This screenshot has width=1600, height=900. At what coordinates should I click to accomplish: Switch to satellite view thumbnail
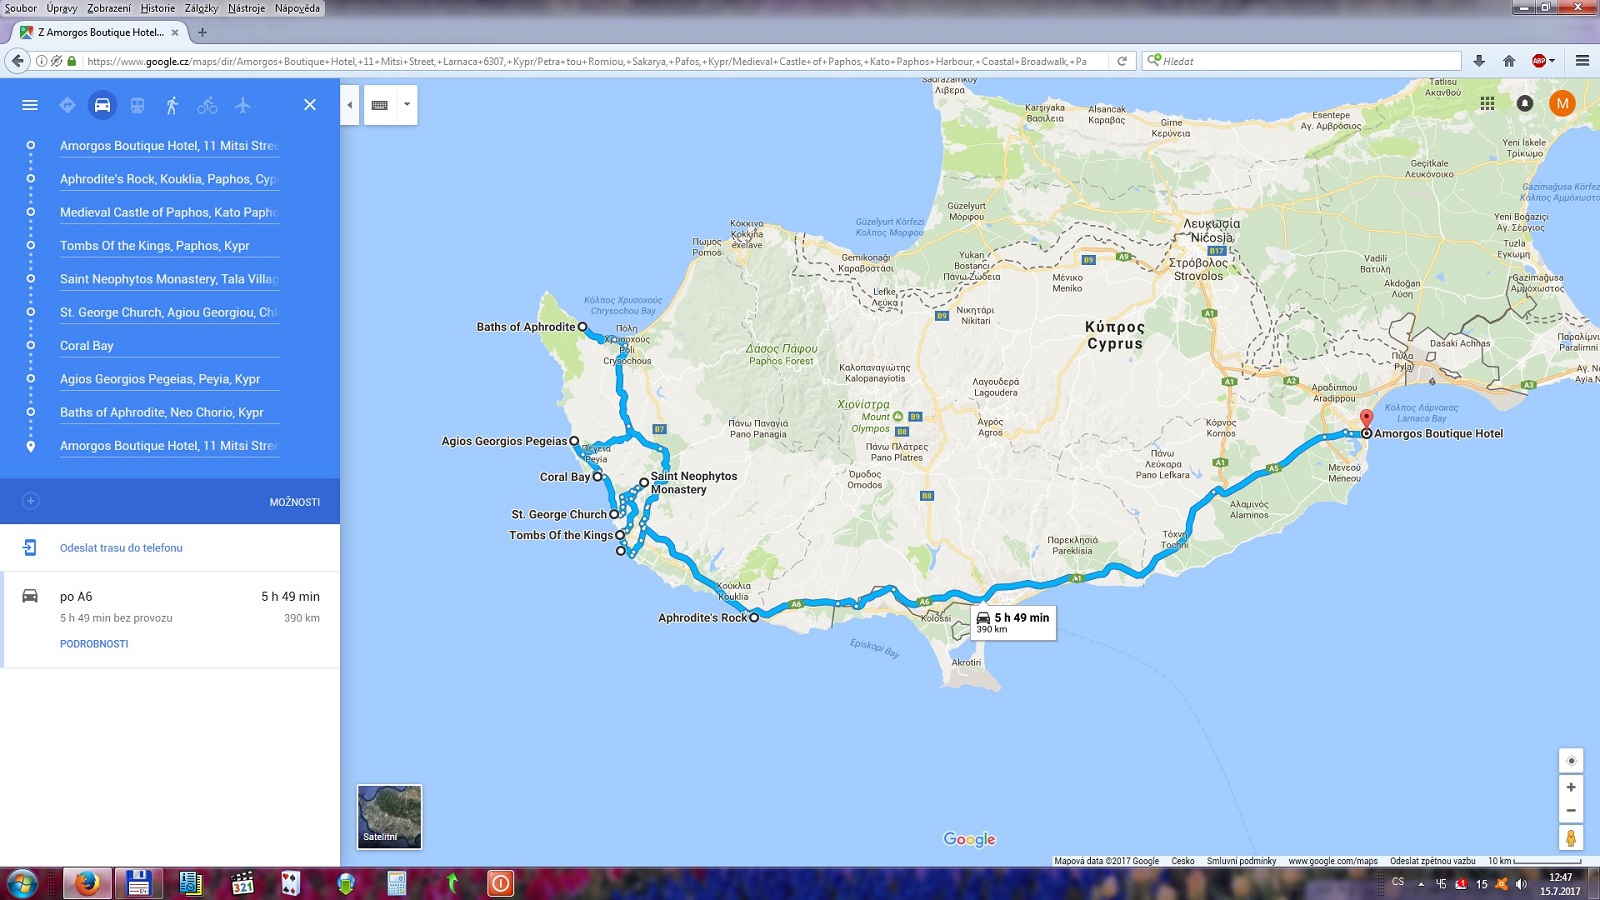coord(389,817)
